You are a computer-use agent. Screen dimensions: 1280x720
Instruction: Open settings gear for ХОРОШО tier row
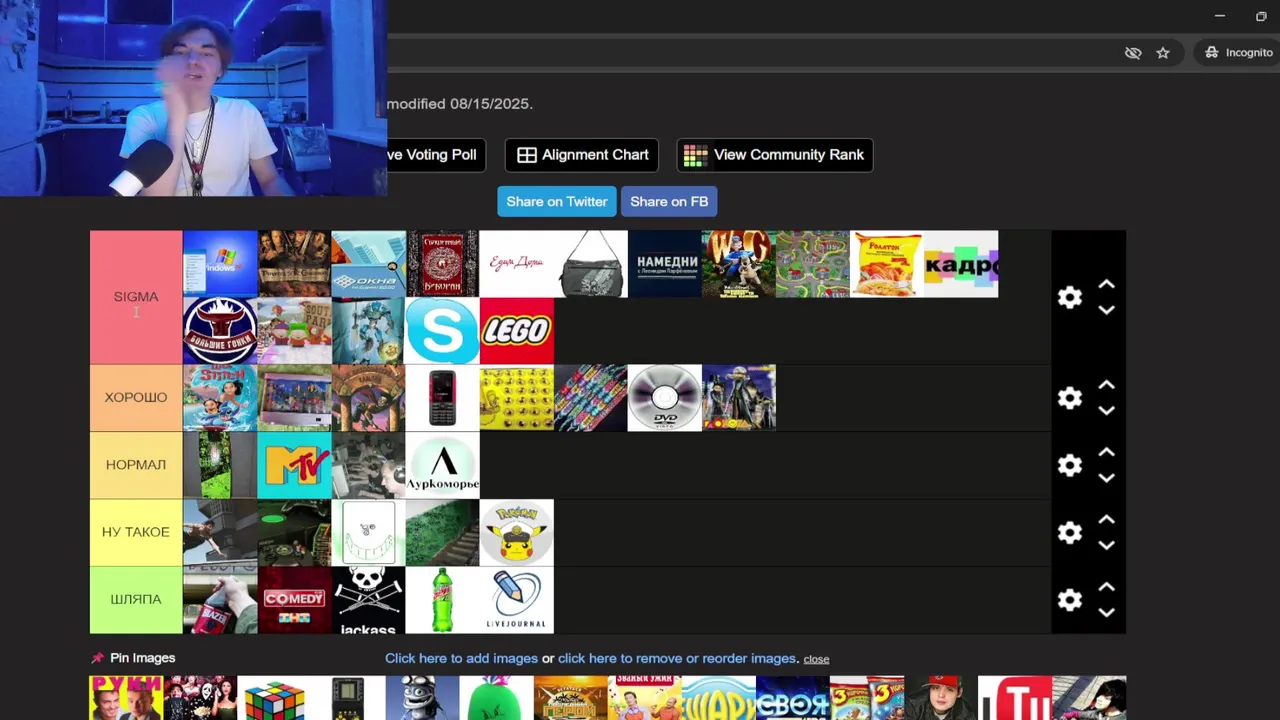1070,398
